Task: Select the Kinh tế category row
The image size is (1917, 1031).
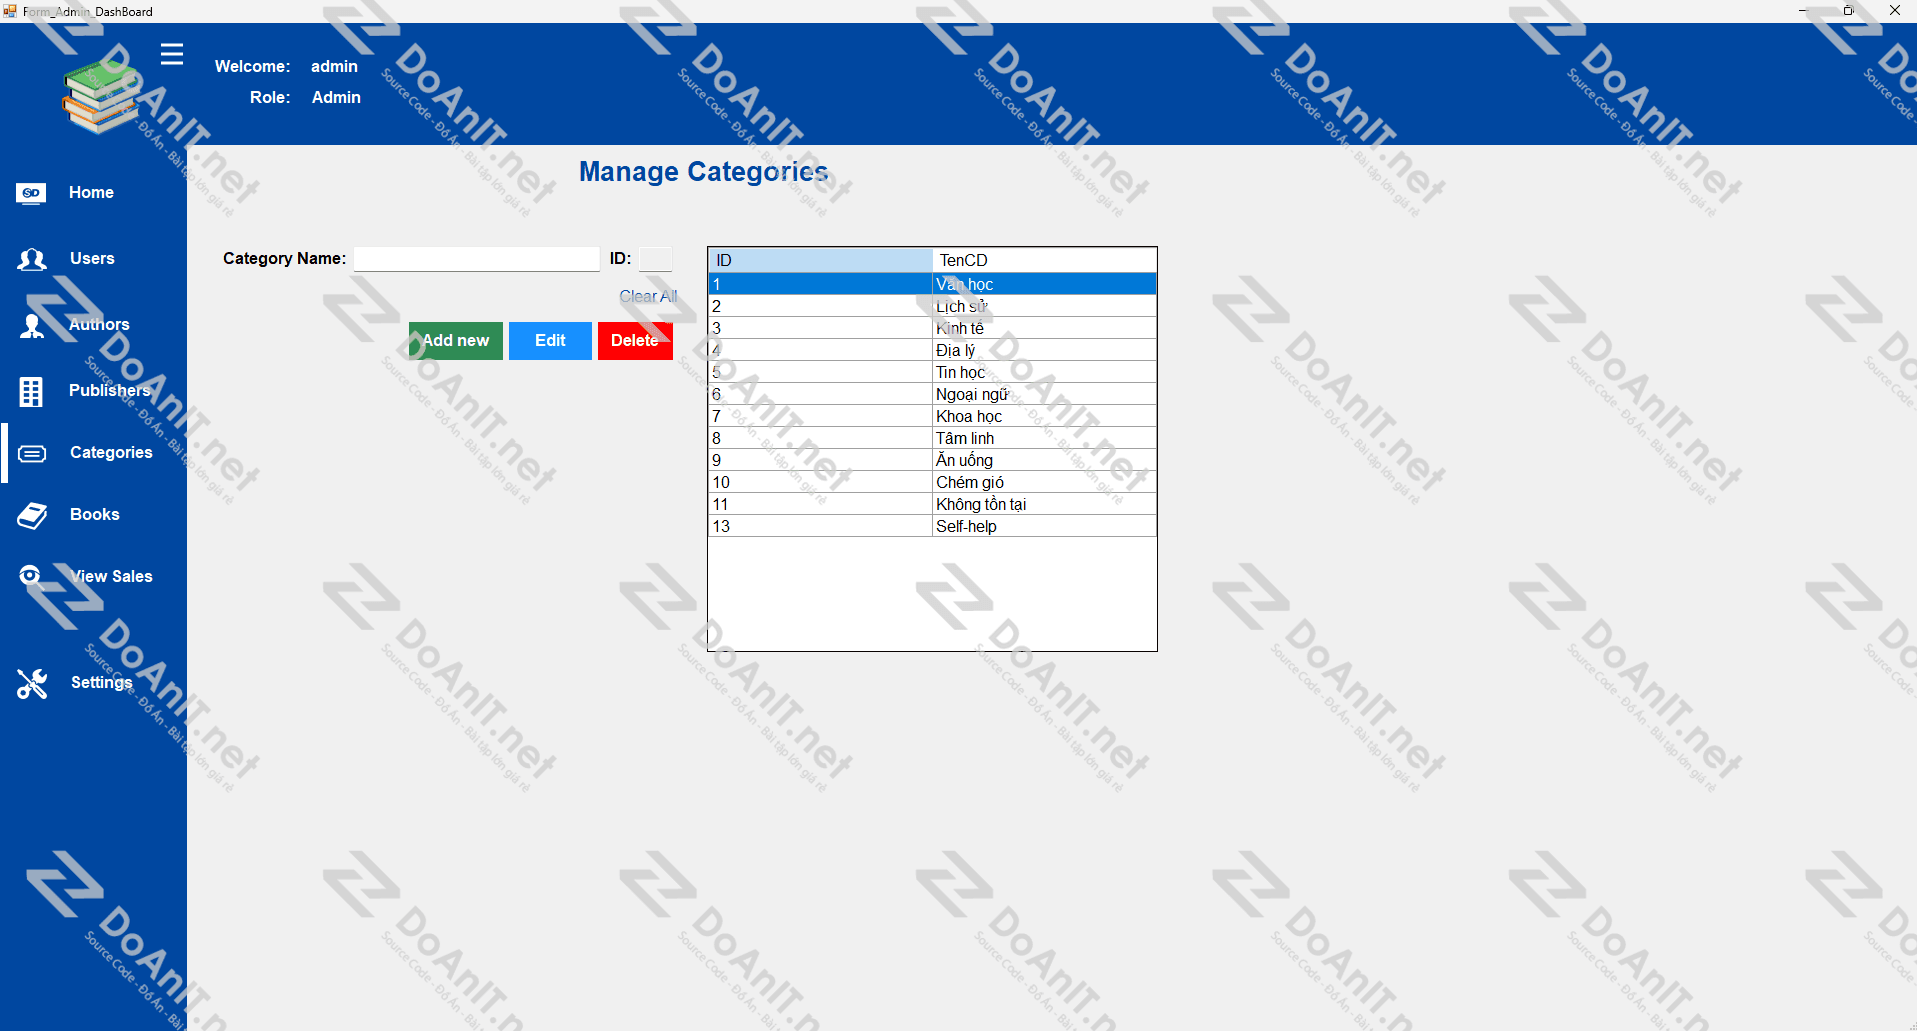Action: click(x=932, y=328)
